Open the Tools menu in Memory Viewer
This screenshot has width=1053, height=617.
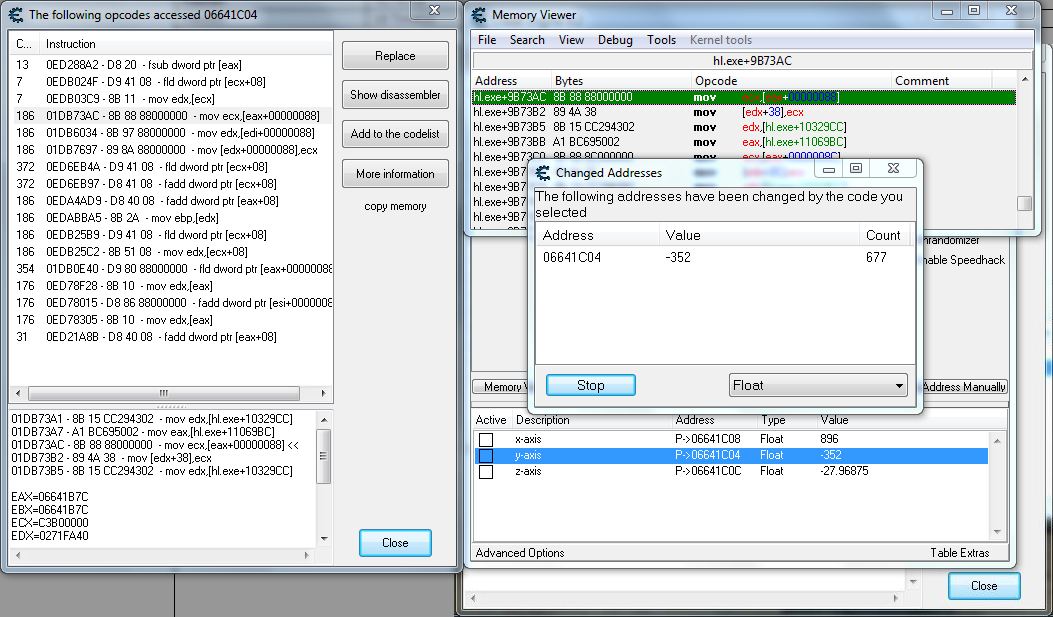pyautogui.click(x=661, y=40)
